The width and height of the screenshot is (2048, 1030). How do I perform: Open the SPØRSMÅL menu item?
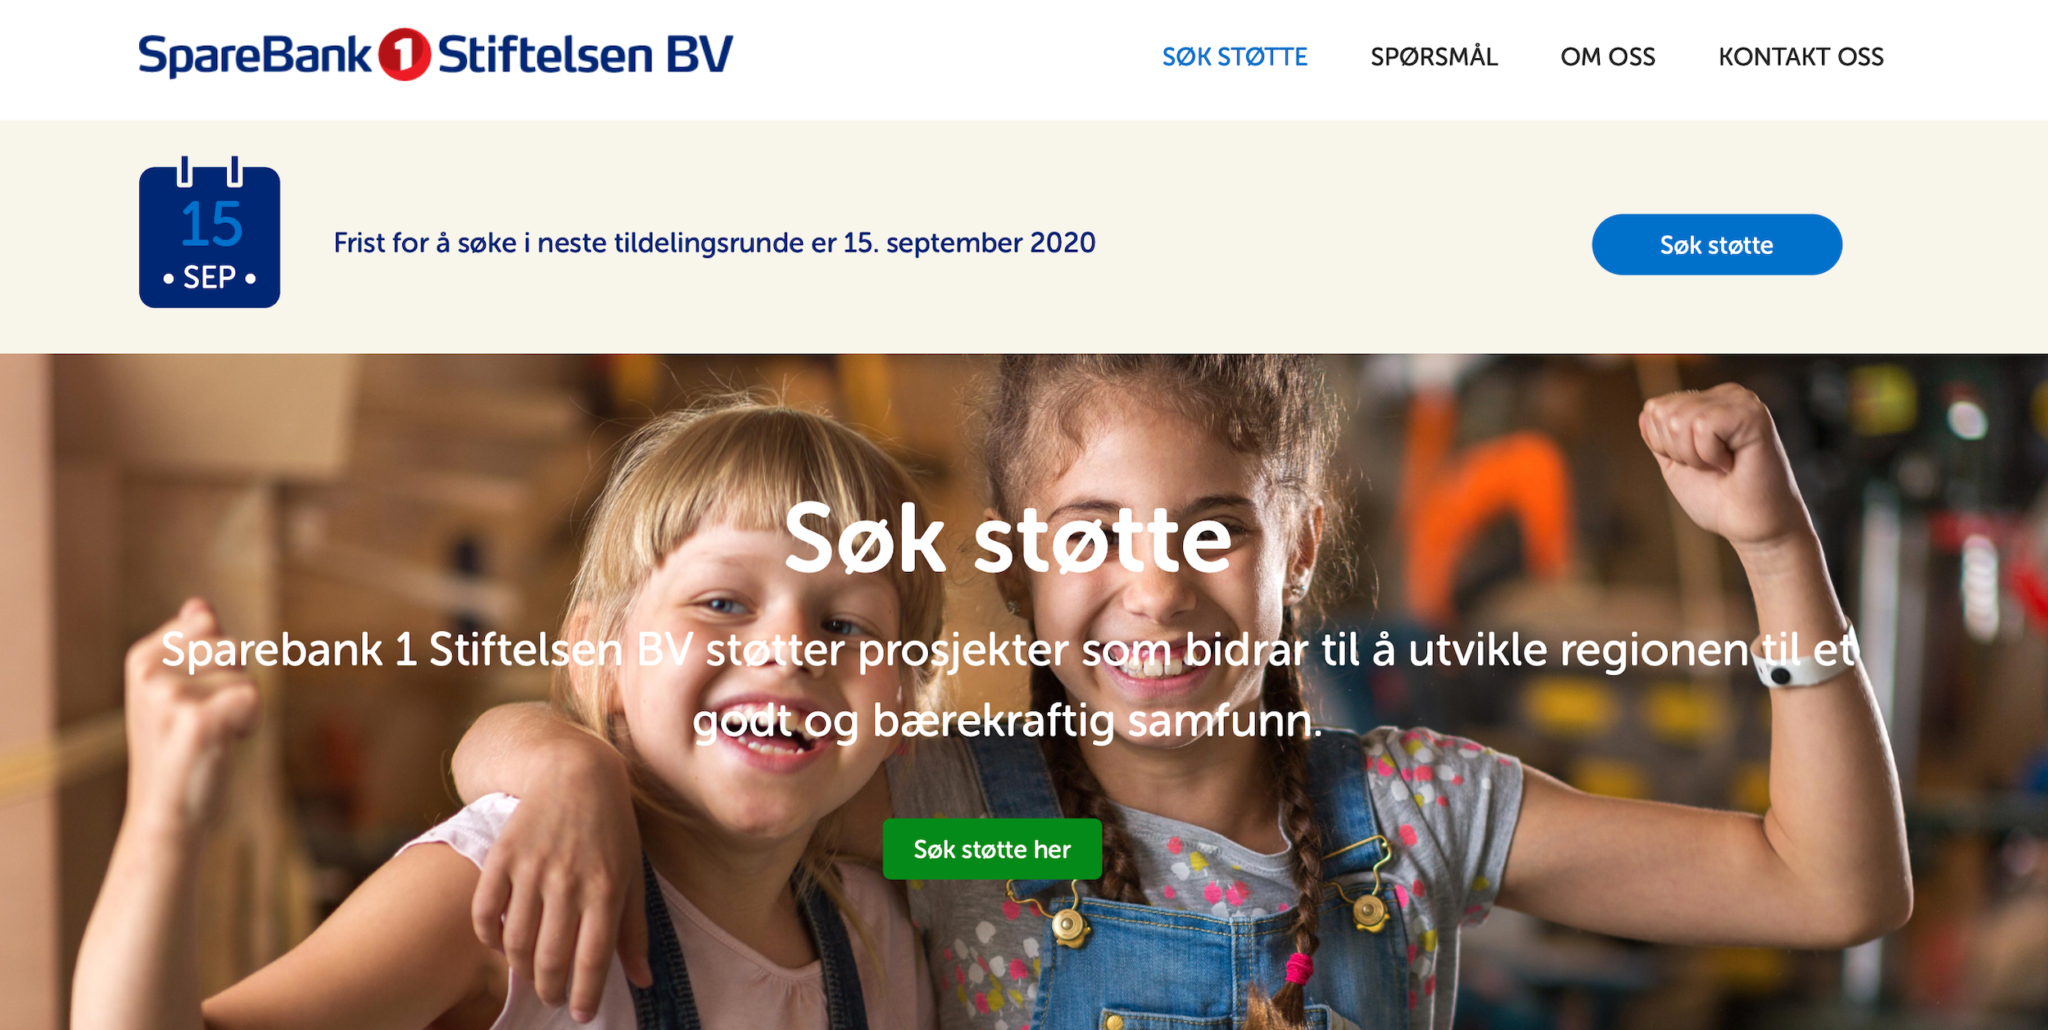pos(1434,57)
